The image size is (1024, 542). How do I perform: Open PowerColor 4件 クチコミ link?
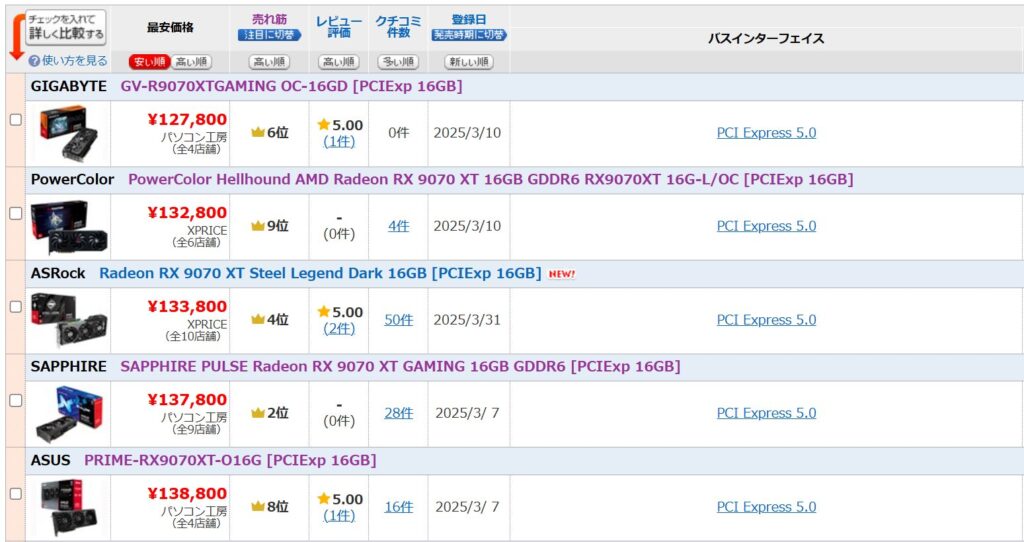tap(398, 226)
